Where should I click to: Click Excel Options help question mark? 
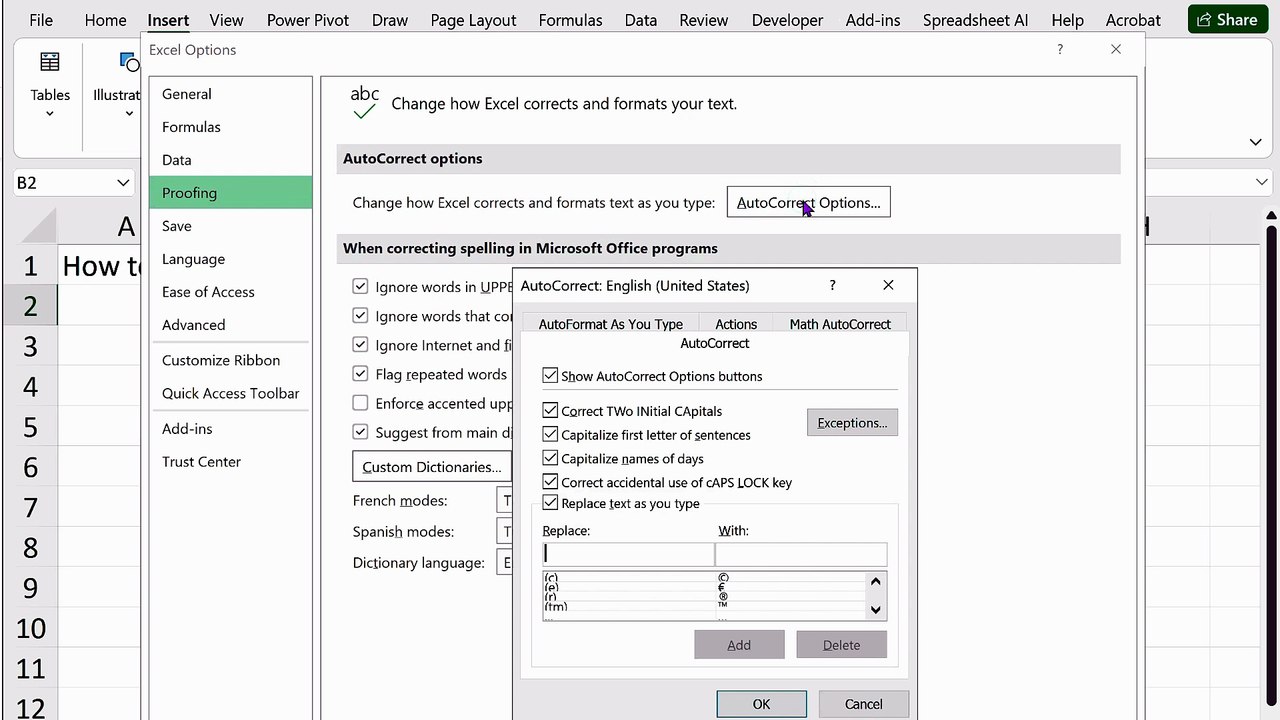click(x=1060, y=49)
